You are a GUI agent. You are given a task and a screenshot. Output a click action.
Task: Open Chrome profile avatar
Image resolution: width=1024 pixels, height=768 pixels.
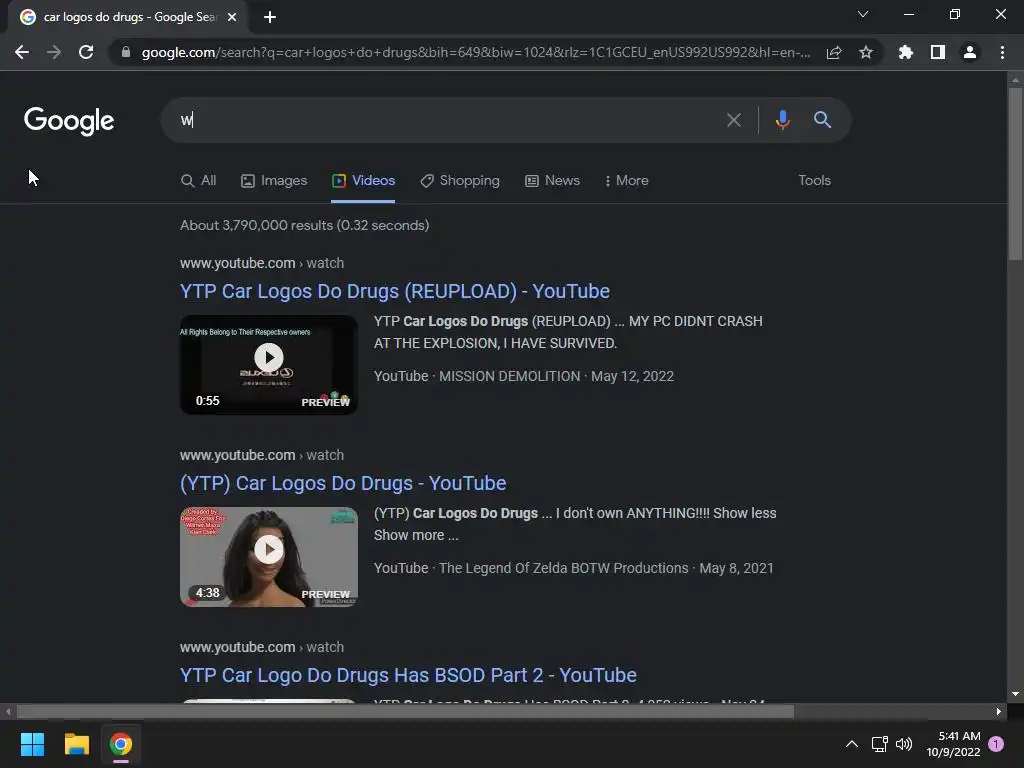point(970,52)
